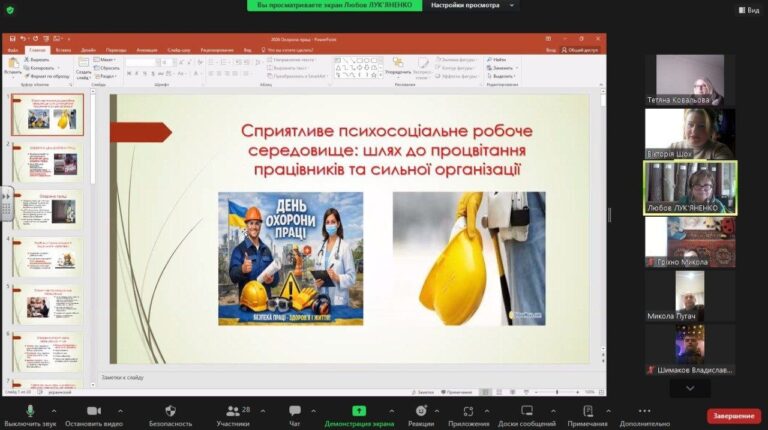
Task: Open Примечания notes icon
Action: (587, 411)
